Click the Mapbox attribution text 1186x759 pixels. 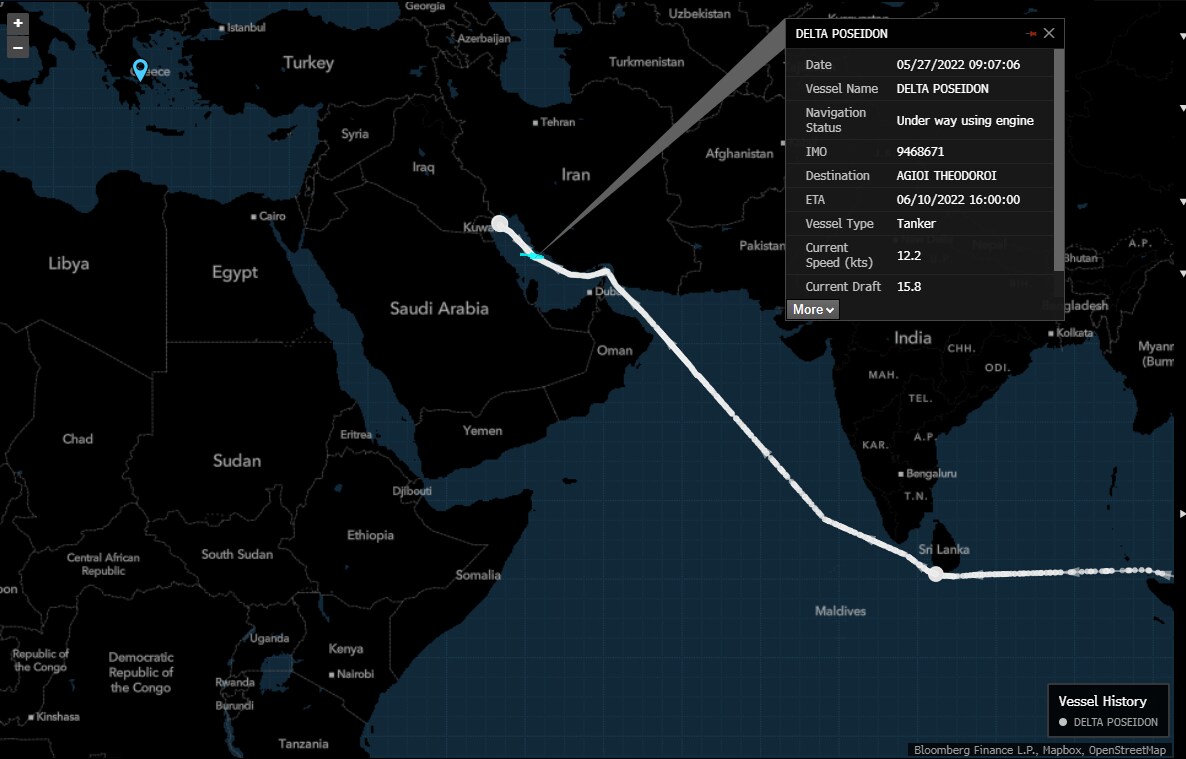point(1062,750)
